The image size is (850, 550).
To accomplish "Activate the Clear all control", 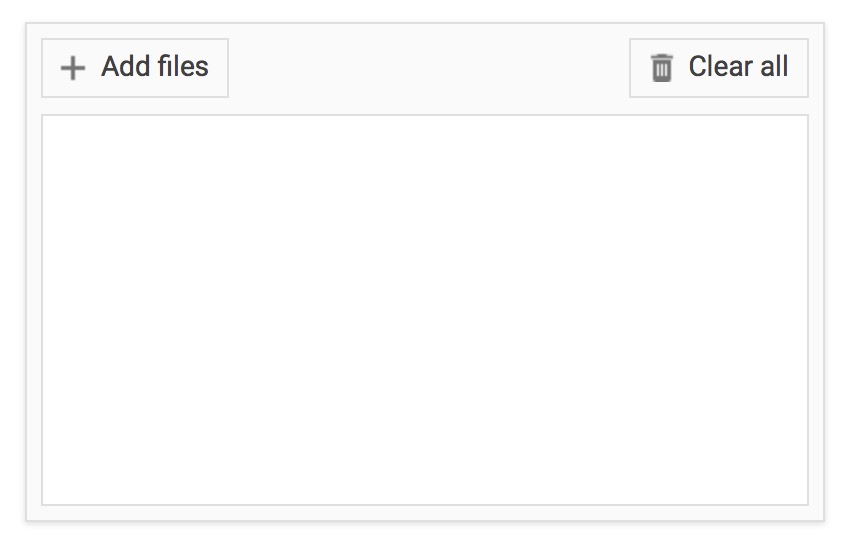I will pos(718,68).
